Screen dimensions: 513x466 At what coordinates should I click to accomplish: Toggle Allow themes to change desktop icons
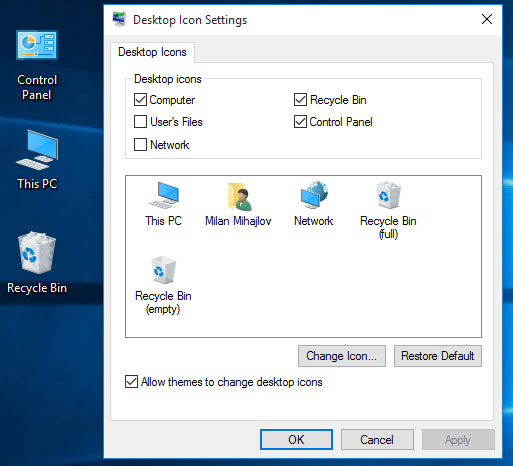tap(131, 382)
